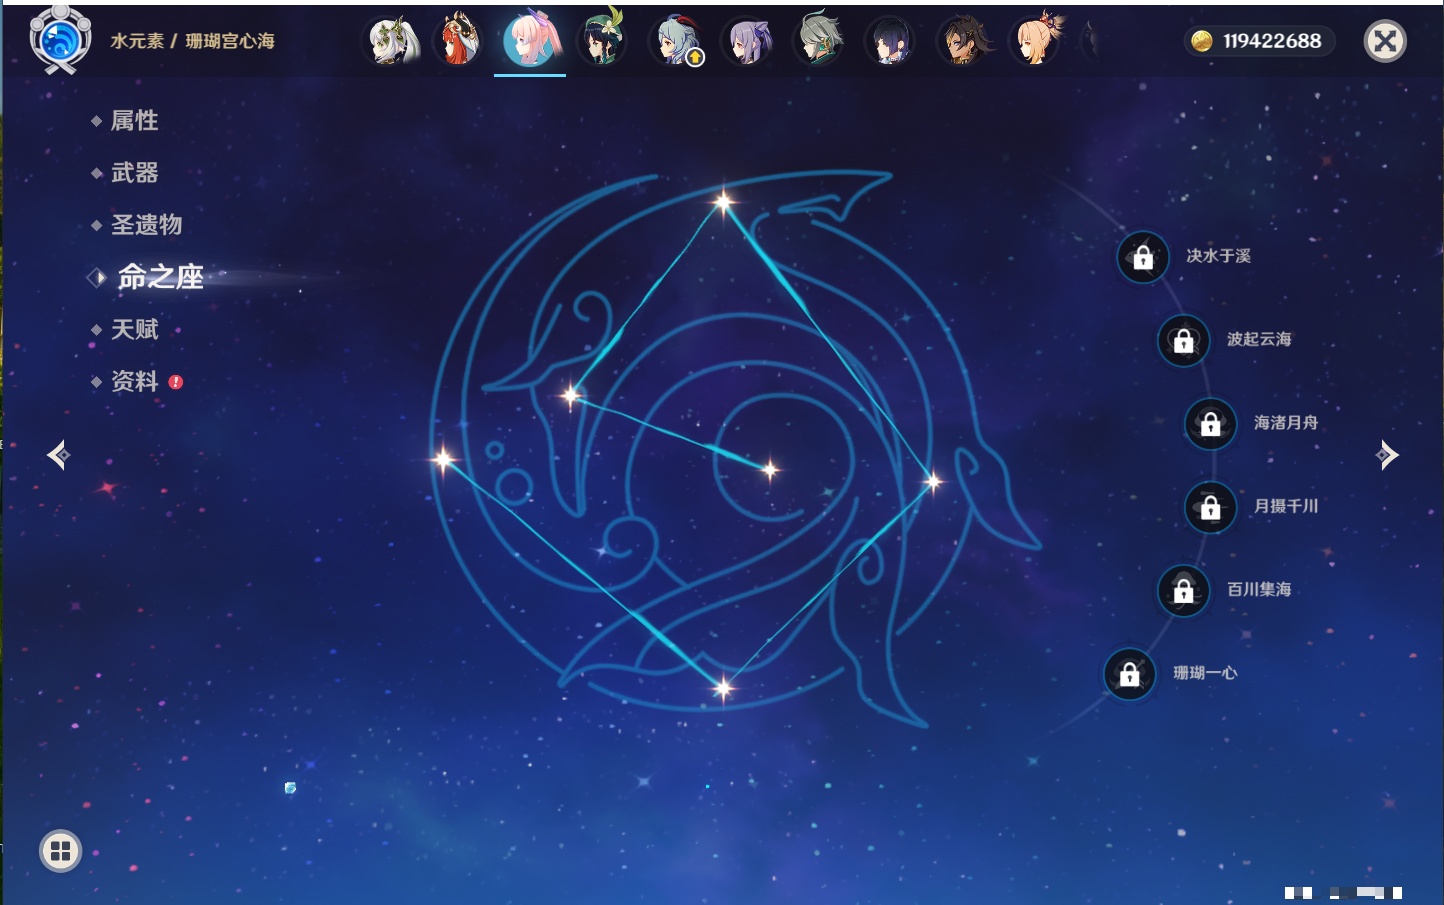This screenshot has height=905, width=1444.
Task: Select the gray-haired Alhaitham avatar
Action: (x=818, y=41)
